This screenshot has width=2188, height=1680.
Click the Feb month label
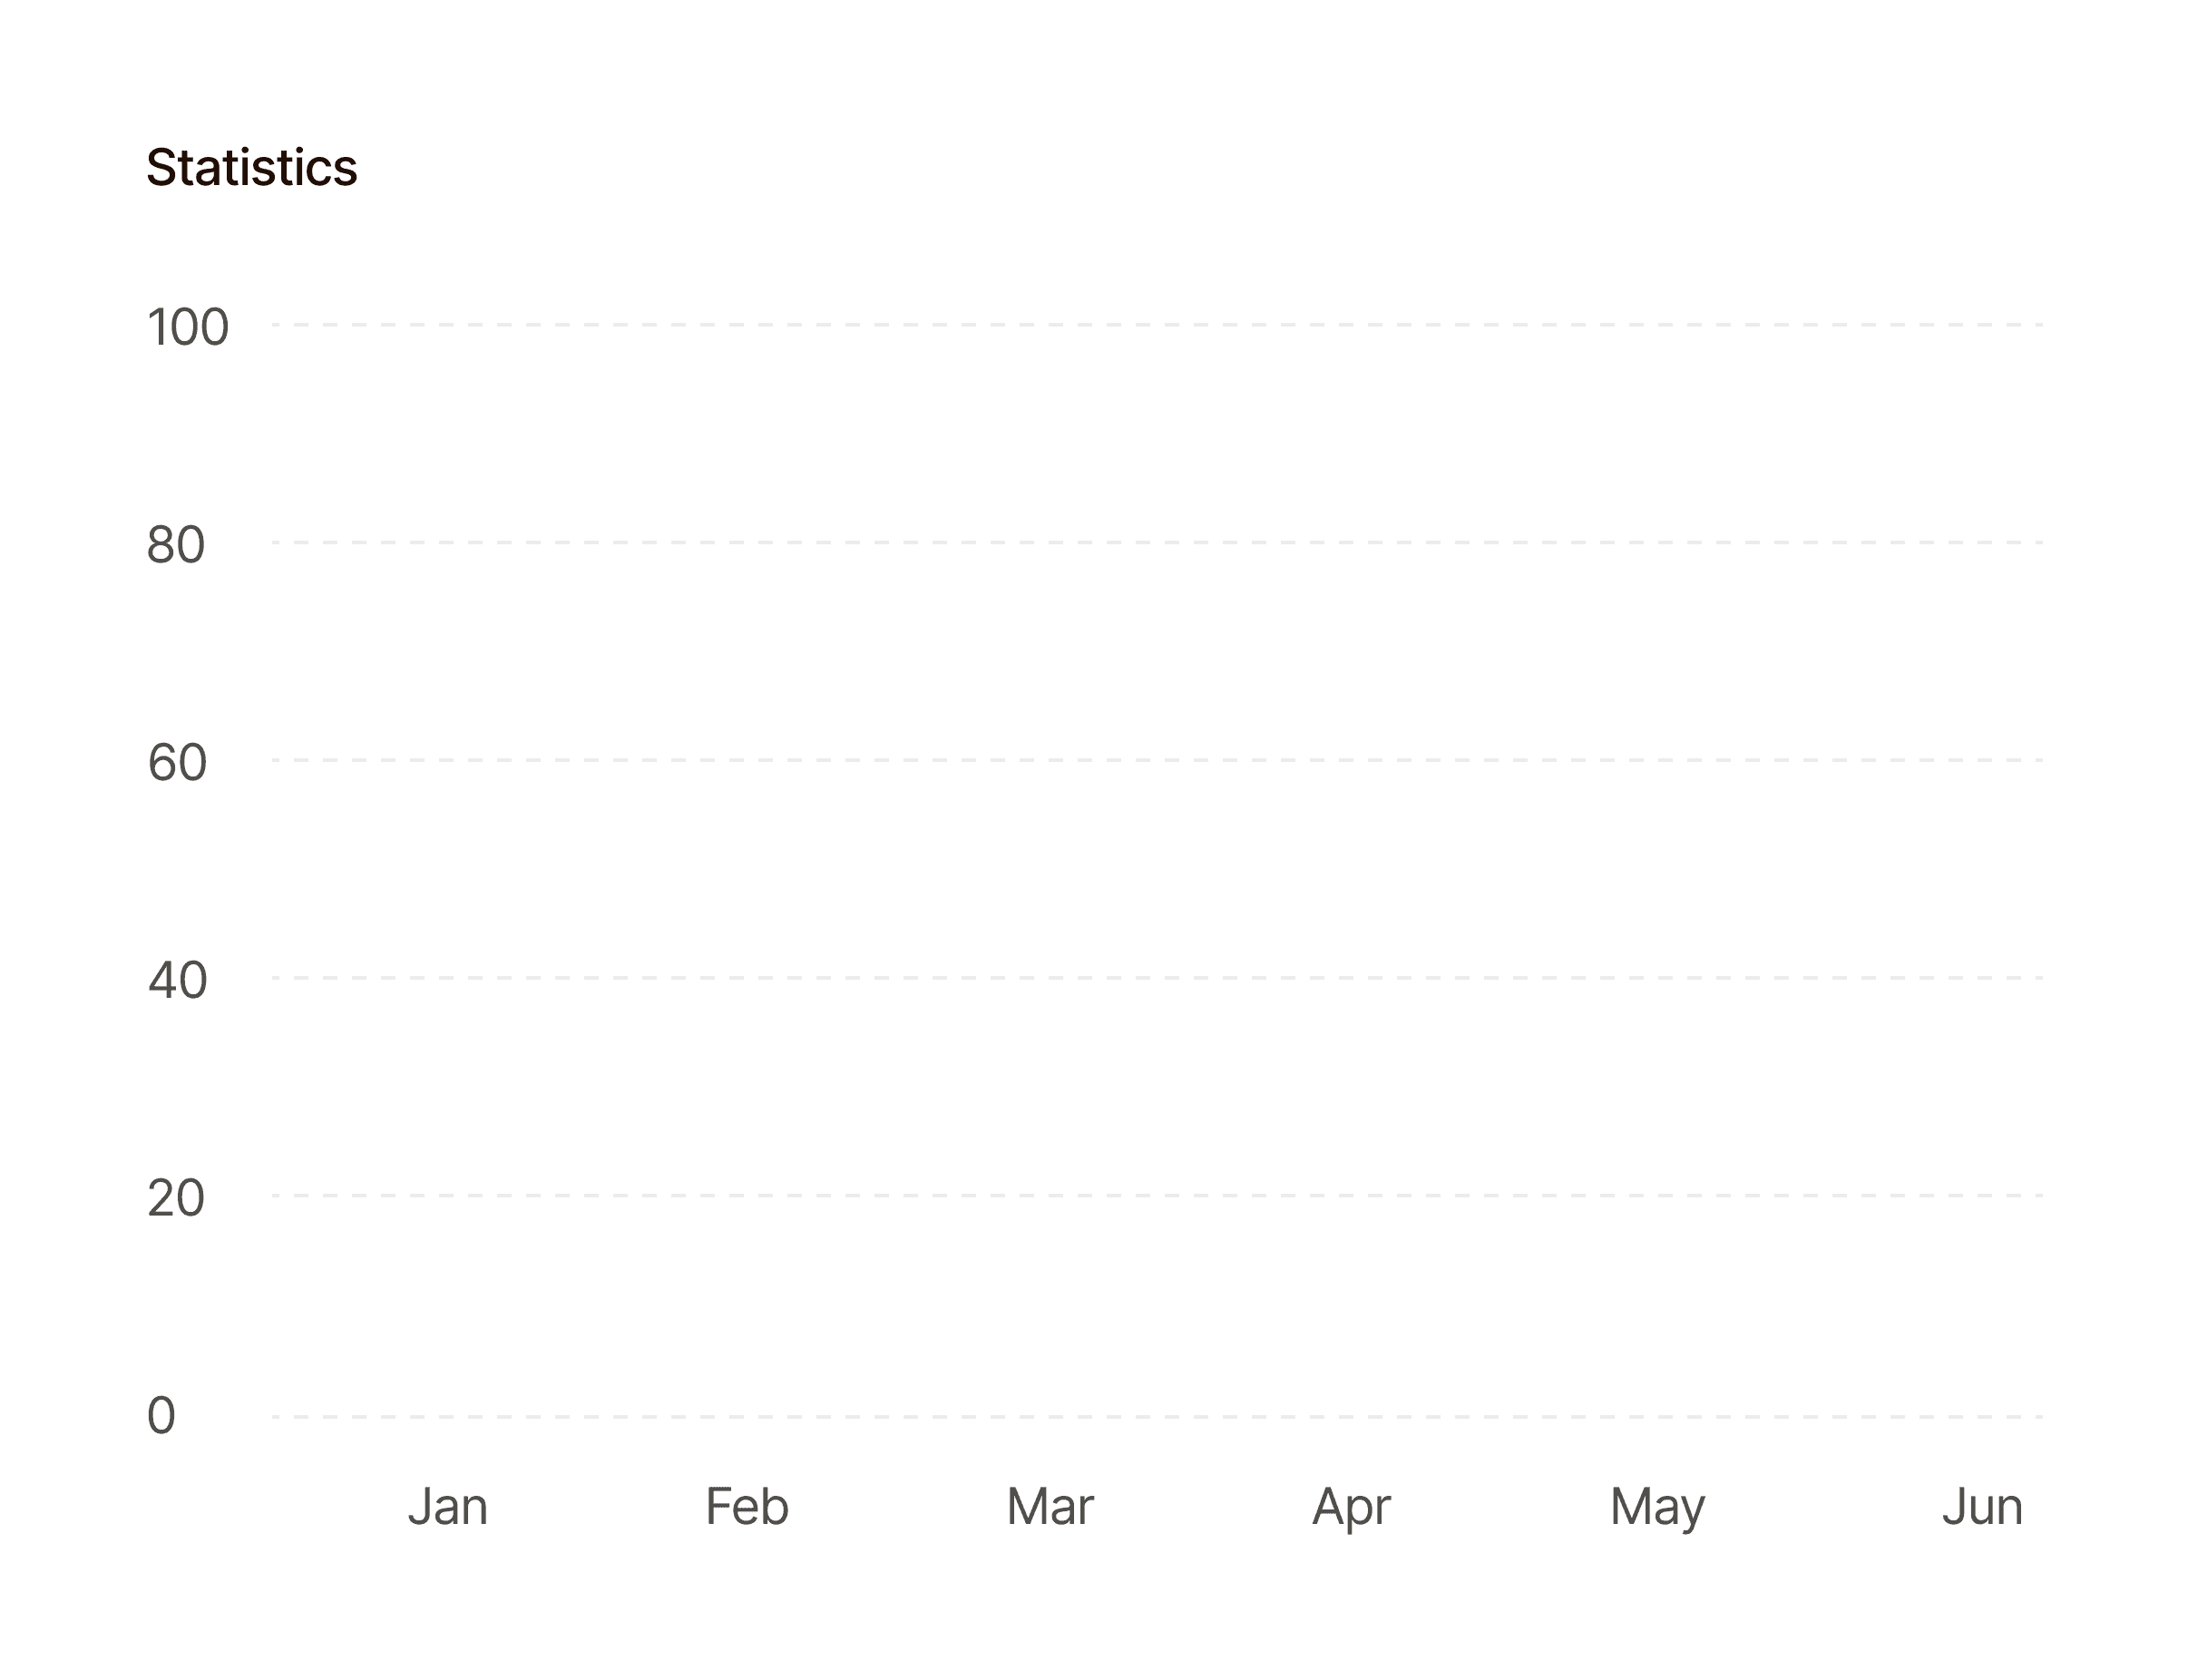point(747,1506)
